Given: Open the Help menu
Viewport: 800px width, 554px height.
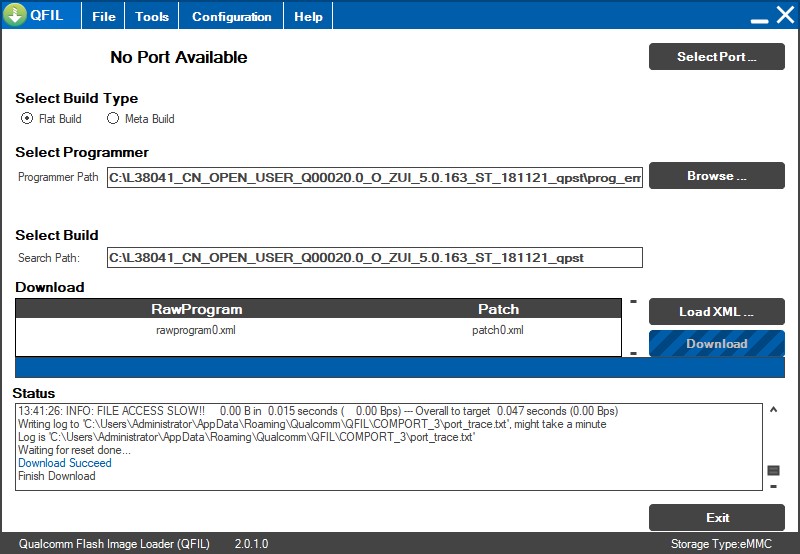Looking at the screenshot, I should click(x=308, y=17).
